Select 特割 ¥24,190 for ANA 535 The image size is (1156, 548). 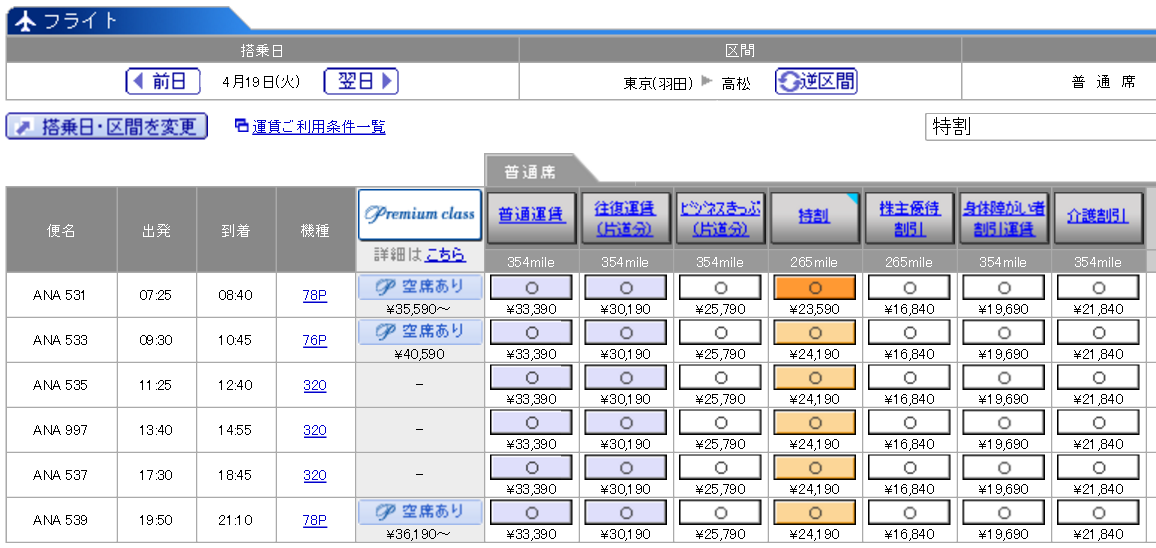[x=815, y=378]
